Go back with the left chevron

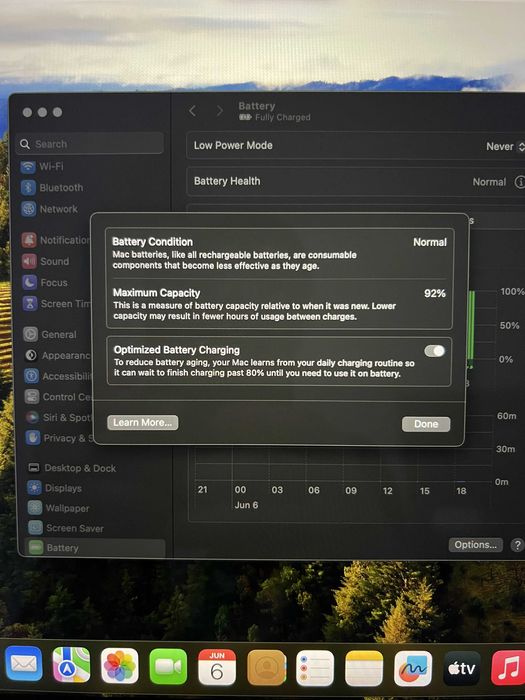(192, 111)
